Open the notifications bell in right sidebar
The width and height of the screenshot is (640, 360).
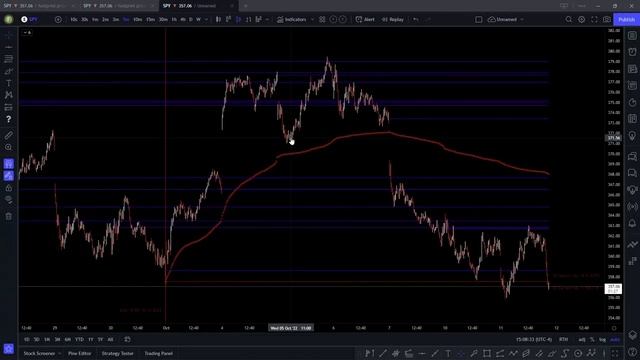click(632, 223)
